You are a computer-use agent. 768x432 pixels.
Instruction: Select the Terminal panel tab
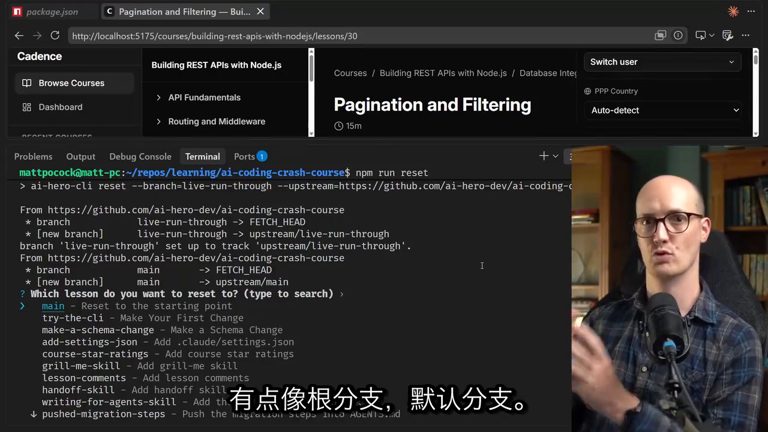[x=202, y=157]
